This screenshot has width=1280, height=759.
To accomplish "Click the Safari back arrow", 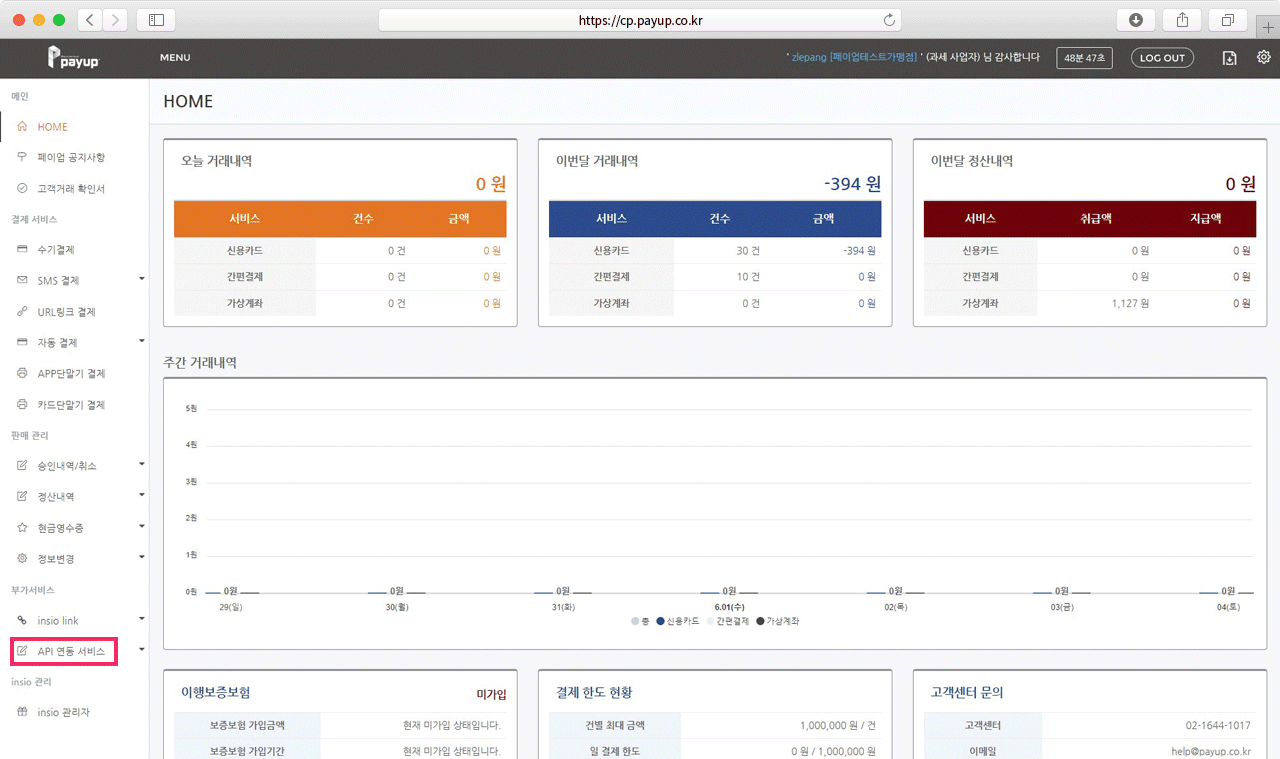I will pyautogui.click(x=90, y=20).
